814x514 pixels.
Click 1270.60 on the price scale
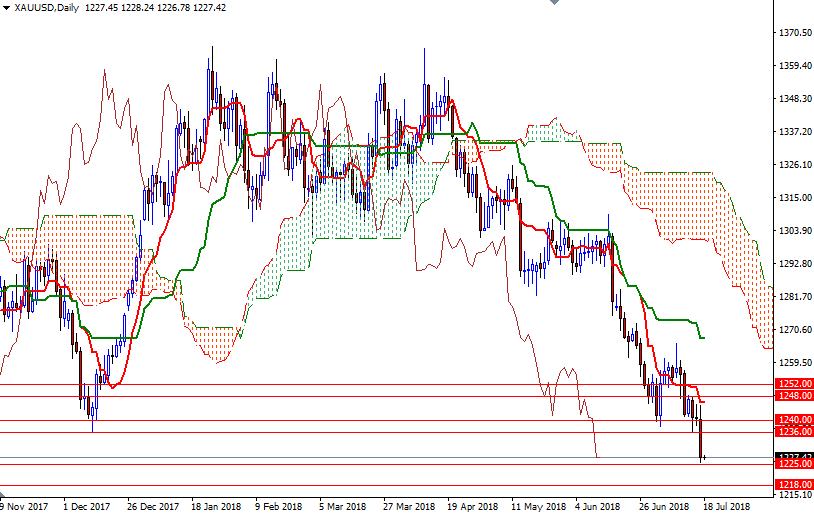[x=793, y=330]
